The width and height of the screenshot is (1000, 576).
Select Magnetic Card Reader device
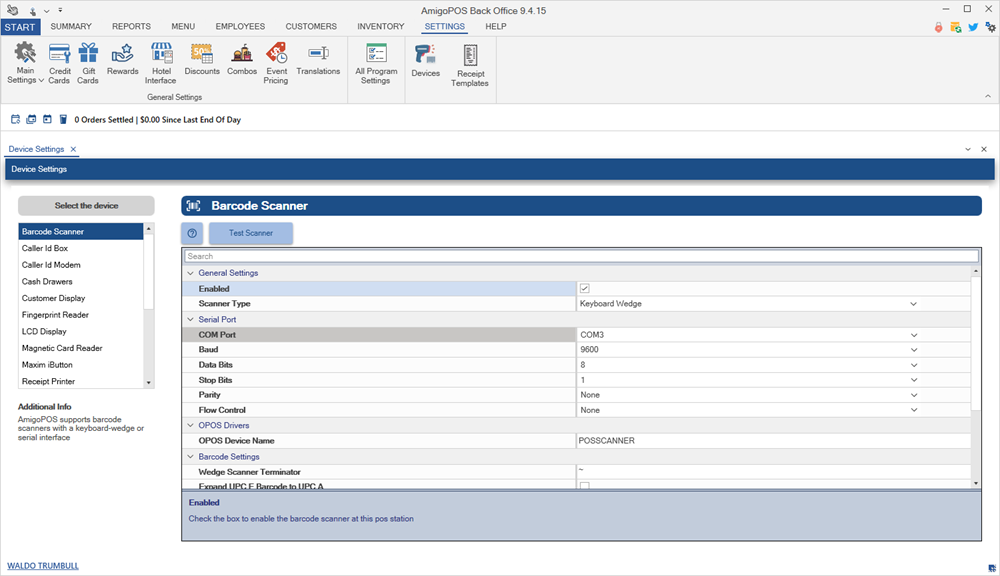point(81,348)
